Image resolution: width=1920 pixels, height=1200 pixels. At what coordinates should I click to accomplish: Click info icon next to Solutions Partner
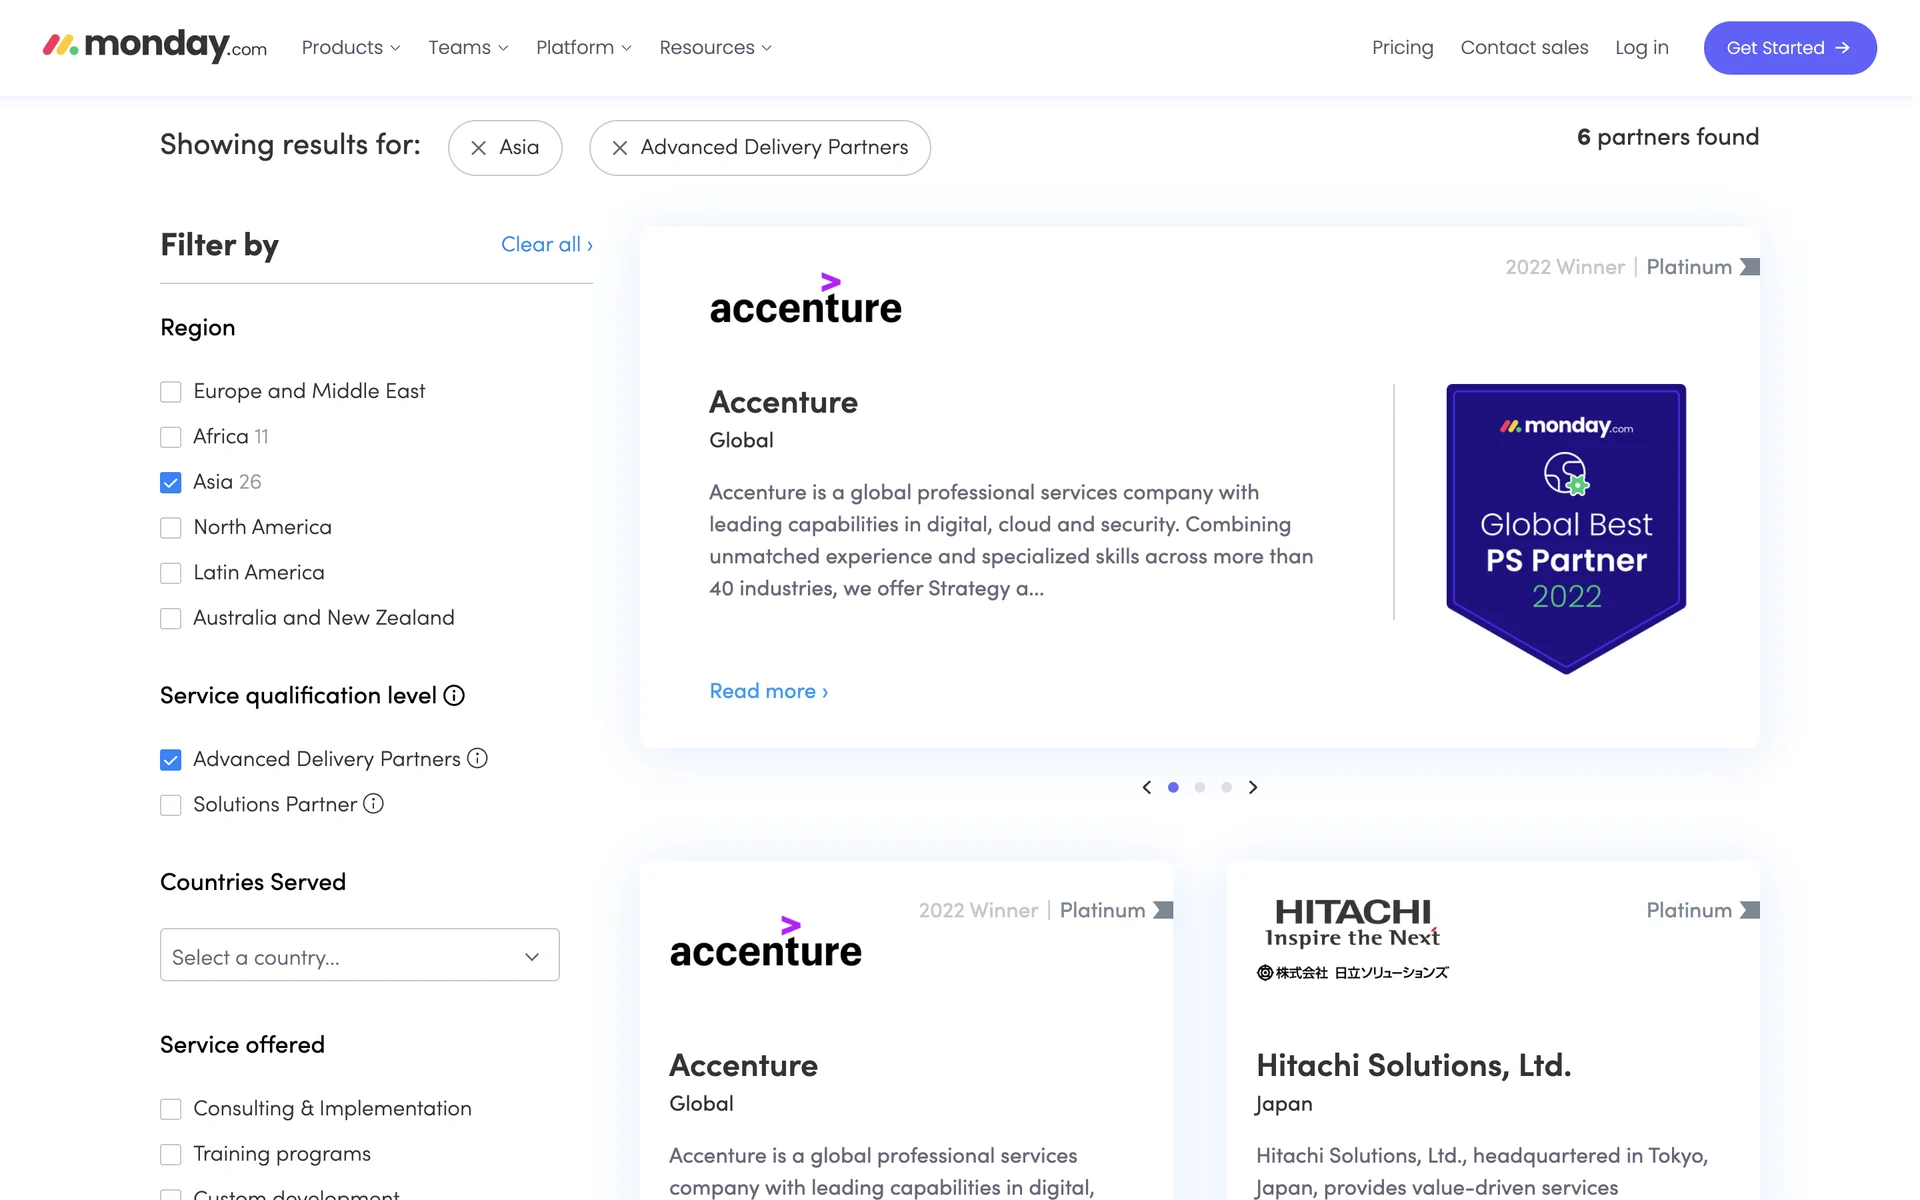click(373, 804)
